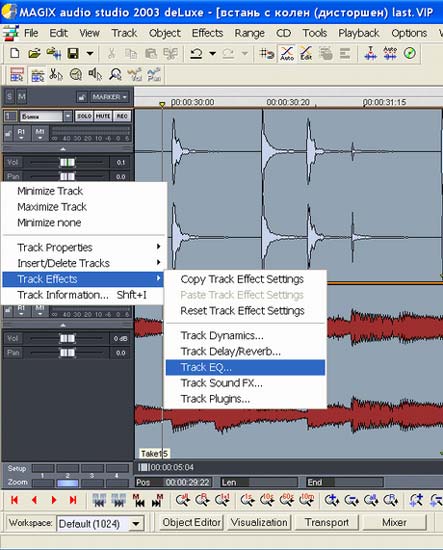
Task: Jump to project start red arrow
Action: [x=14, y=500]
